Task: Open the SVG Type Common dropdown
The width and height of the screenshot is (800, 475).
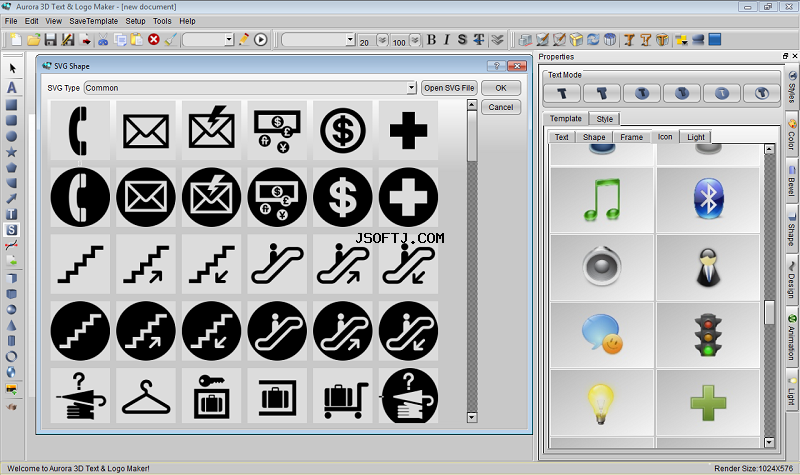Action: click(x=411, y=88)
